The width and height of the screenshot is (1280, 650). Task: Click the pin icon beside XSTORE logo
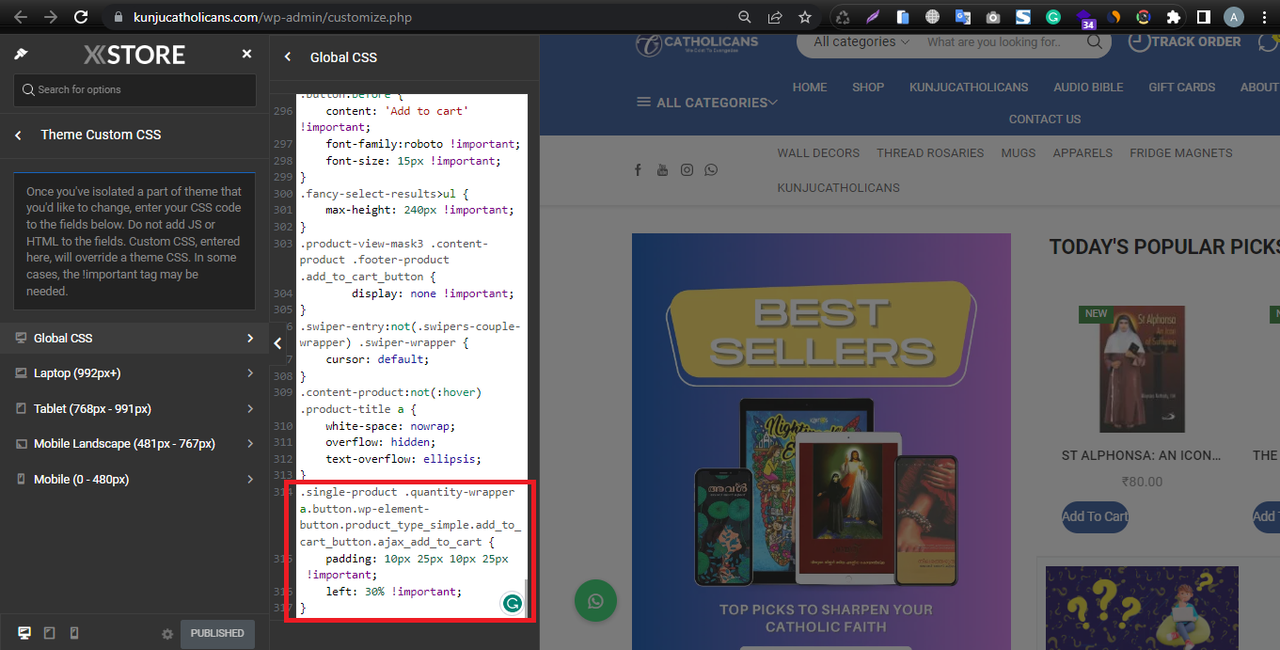[x=21, y=54]
